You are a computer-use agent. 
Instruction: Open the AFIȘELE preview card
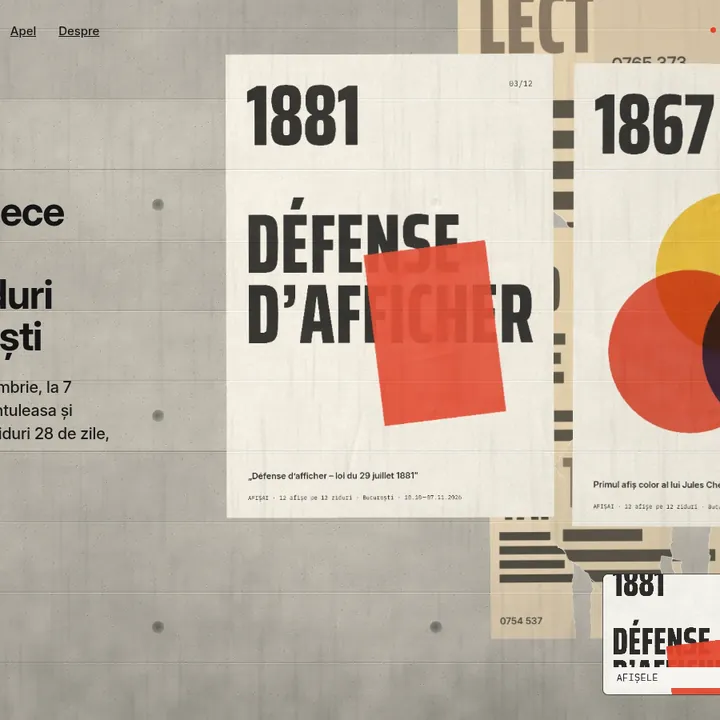(x=662, y=634)
